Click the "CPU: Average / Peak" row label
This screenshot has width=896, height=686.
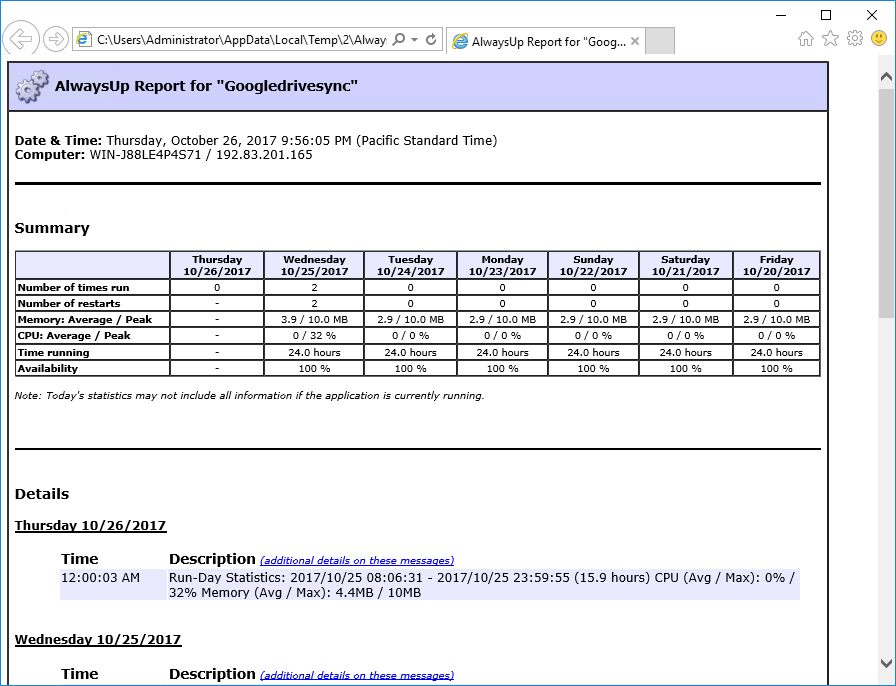point(74,336)
